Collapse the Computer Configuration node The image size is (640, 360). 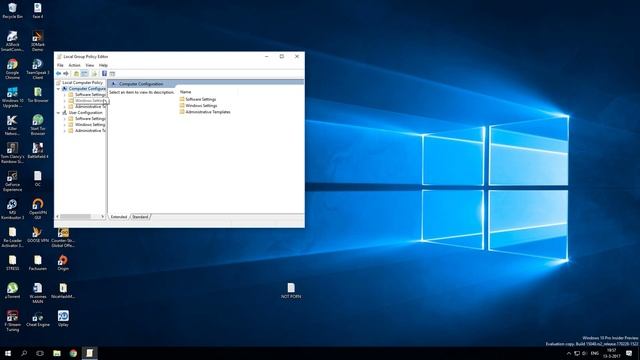click(x=58, y=89)
